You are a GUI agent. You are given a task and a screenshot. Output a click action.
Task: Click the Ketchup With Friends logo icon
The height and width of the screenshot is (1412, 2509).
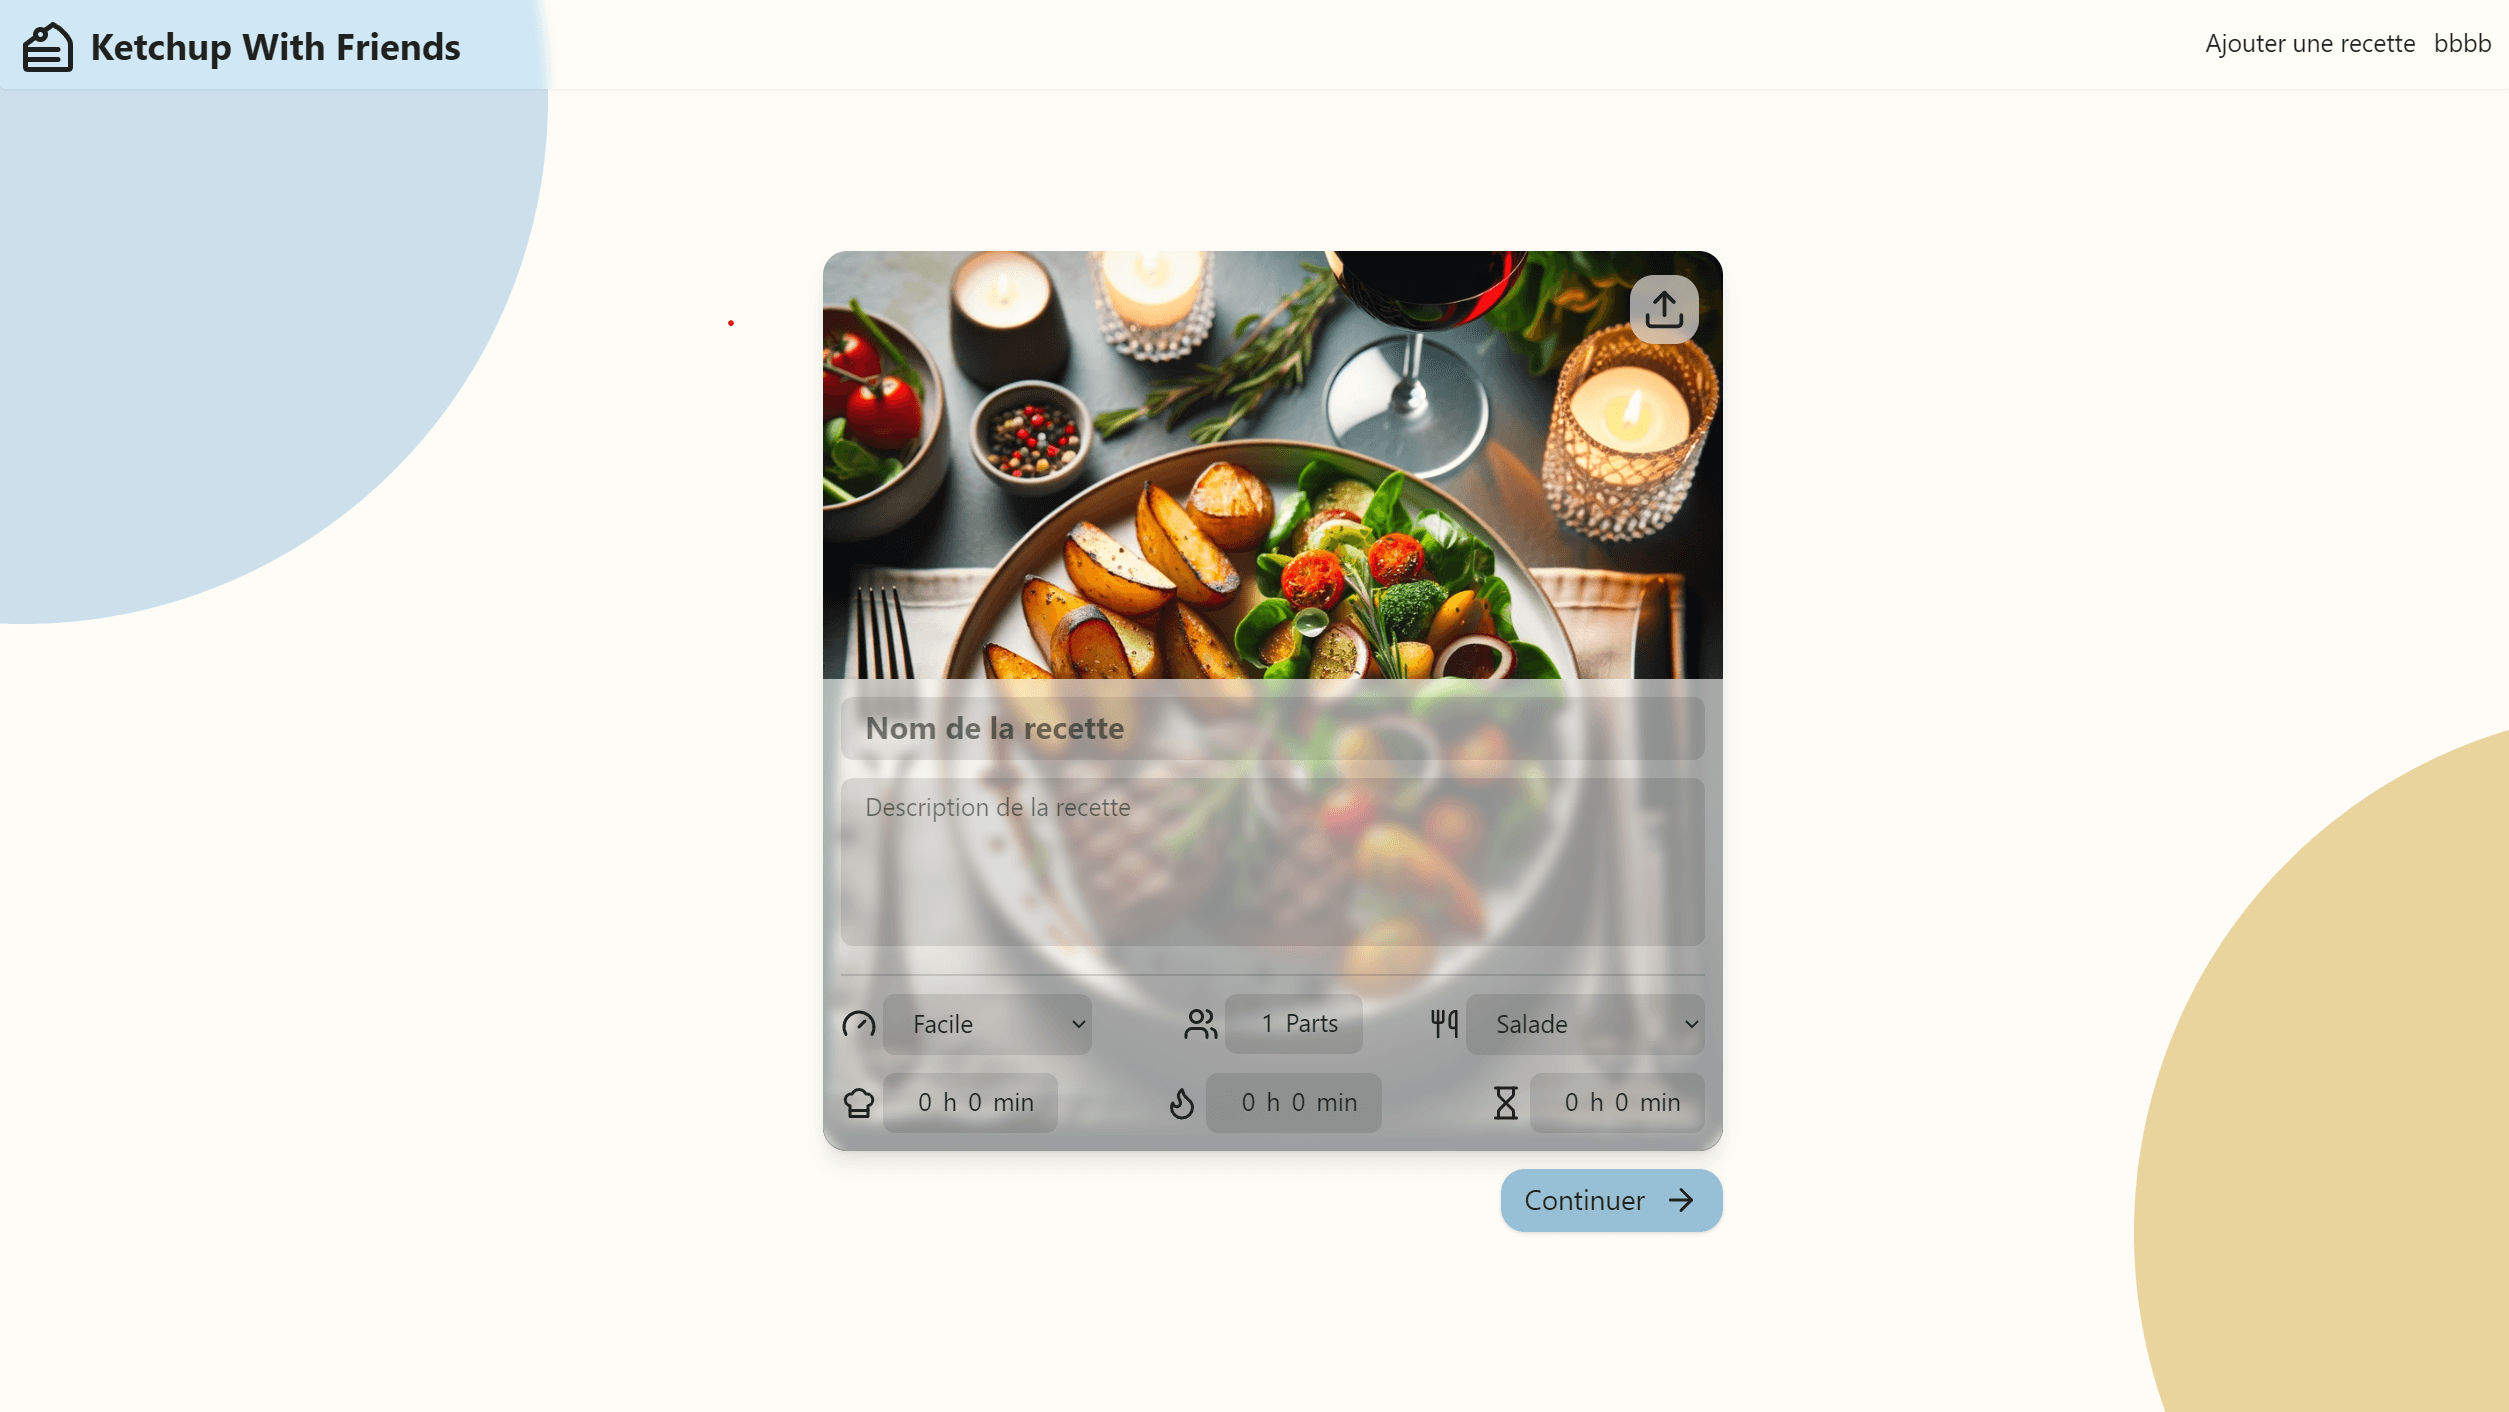click(47, 45)
